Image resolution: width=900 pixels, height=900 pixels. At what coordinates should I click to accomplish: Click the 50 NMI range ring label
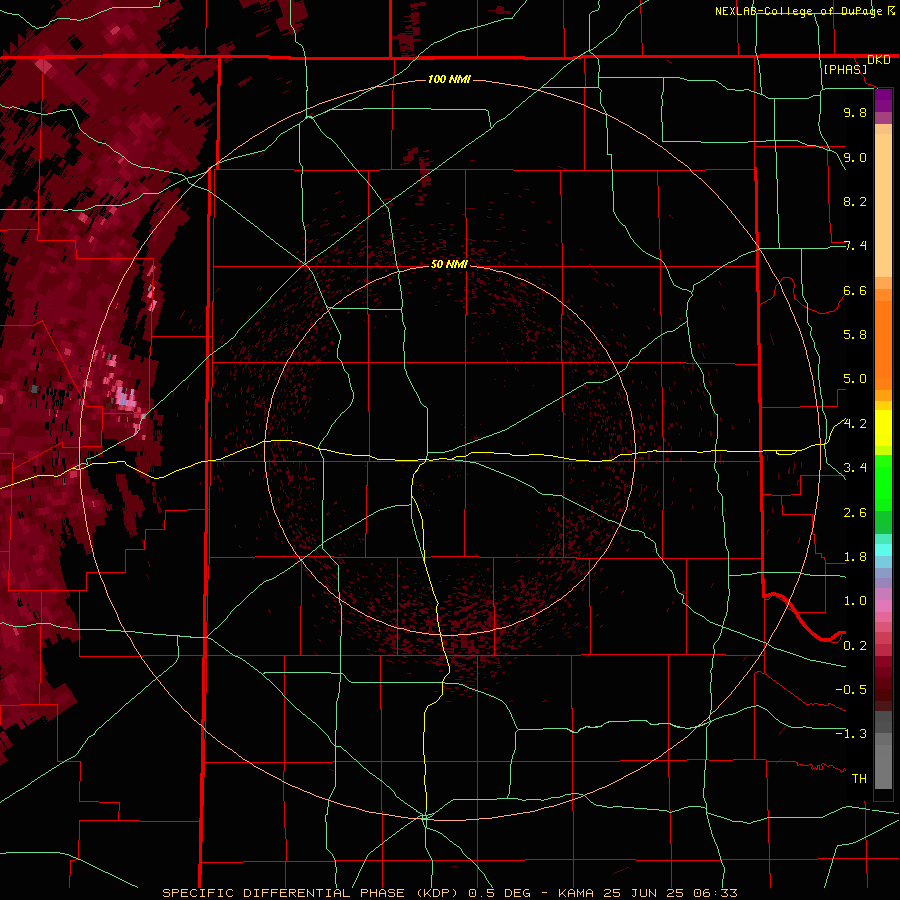(x=449, y=264)
